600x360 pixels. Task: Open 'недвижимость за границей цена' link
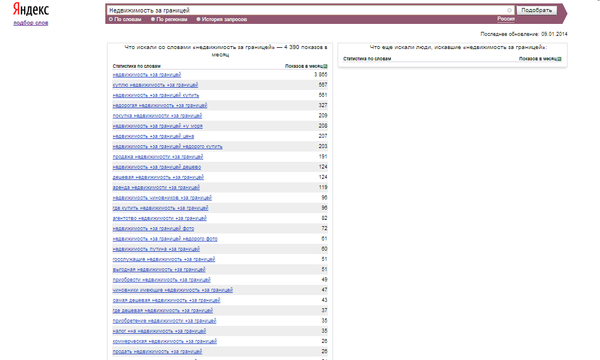point(153,136)
